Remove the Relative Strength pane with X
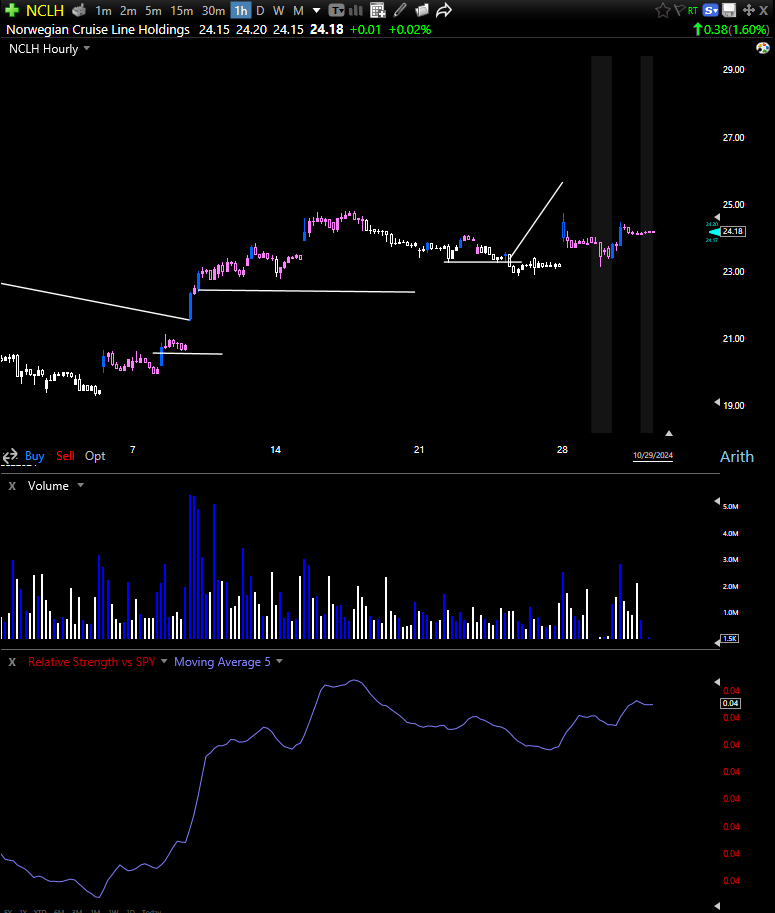Image resolution: width=775 pixels, height=913 pixels. (12, 662)
